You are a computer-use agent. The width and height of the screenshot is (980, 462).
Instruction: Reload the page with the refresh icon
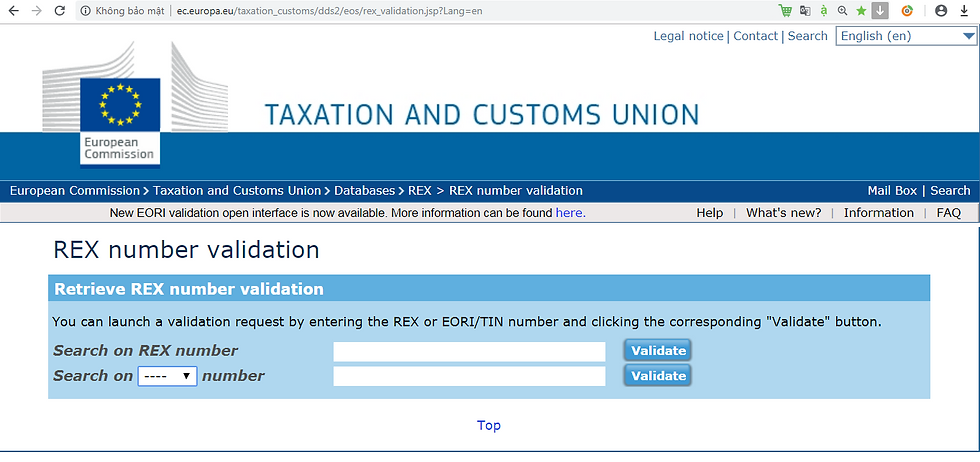(x=60, y=11)
